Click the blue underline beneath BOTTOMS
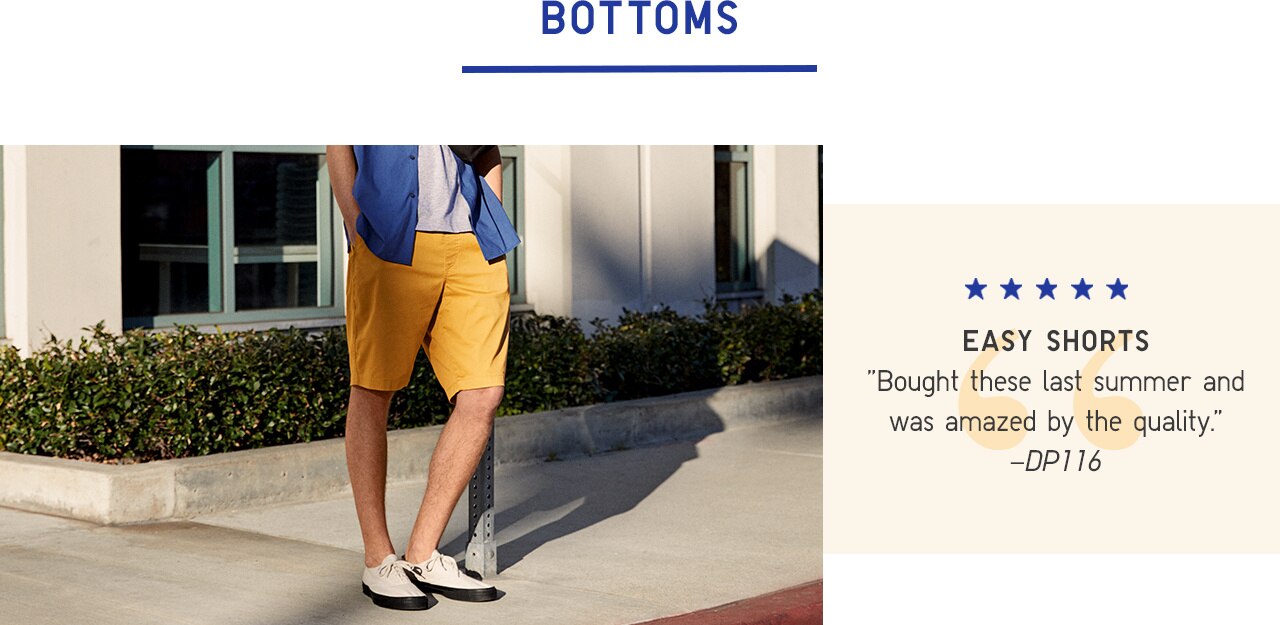 [x=639, y=69]
